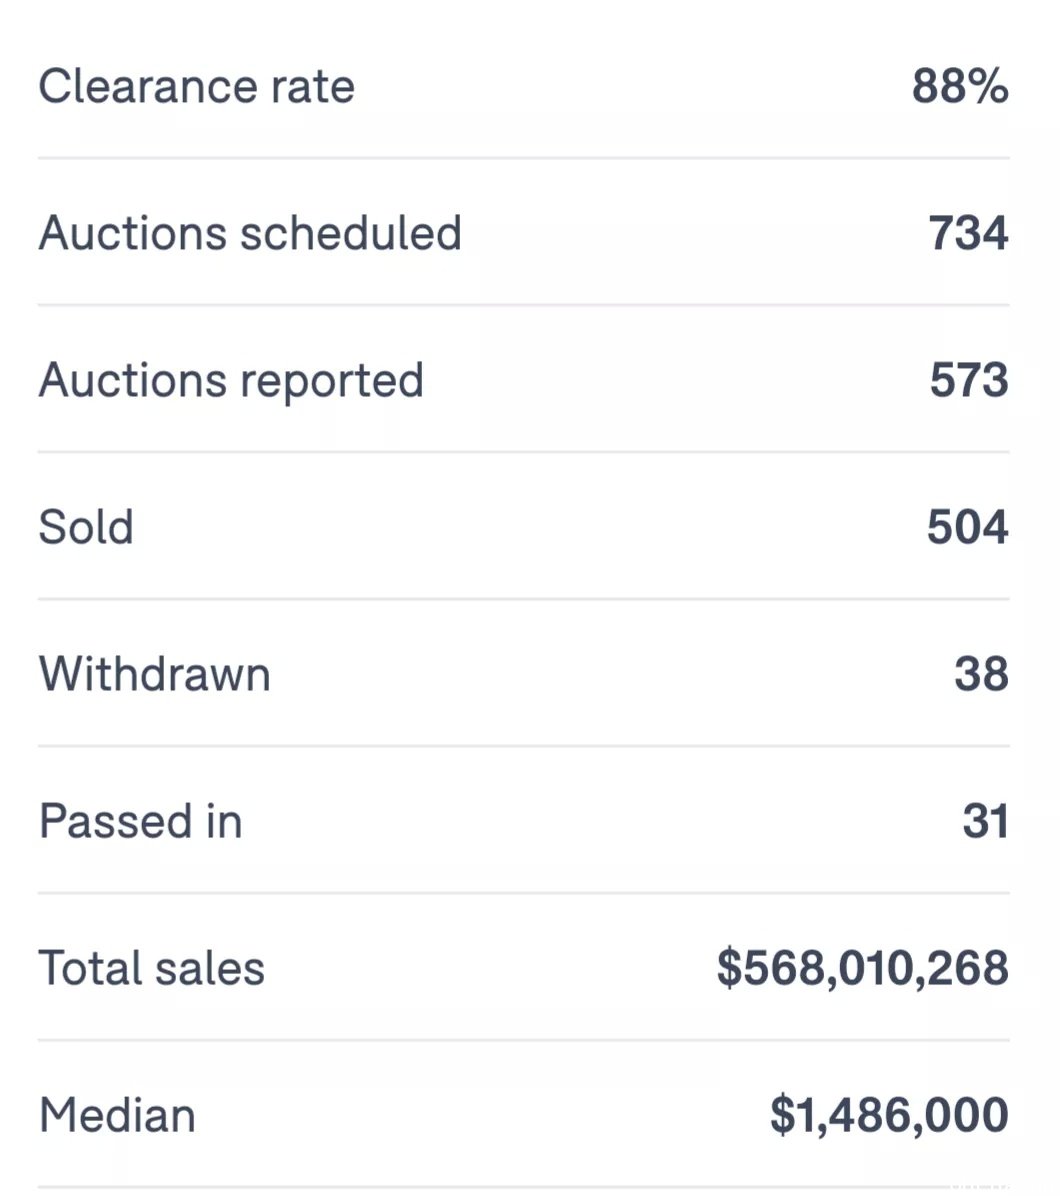
Task: Select the Median row label
Action: [117, 1116]
